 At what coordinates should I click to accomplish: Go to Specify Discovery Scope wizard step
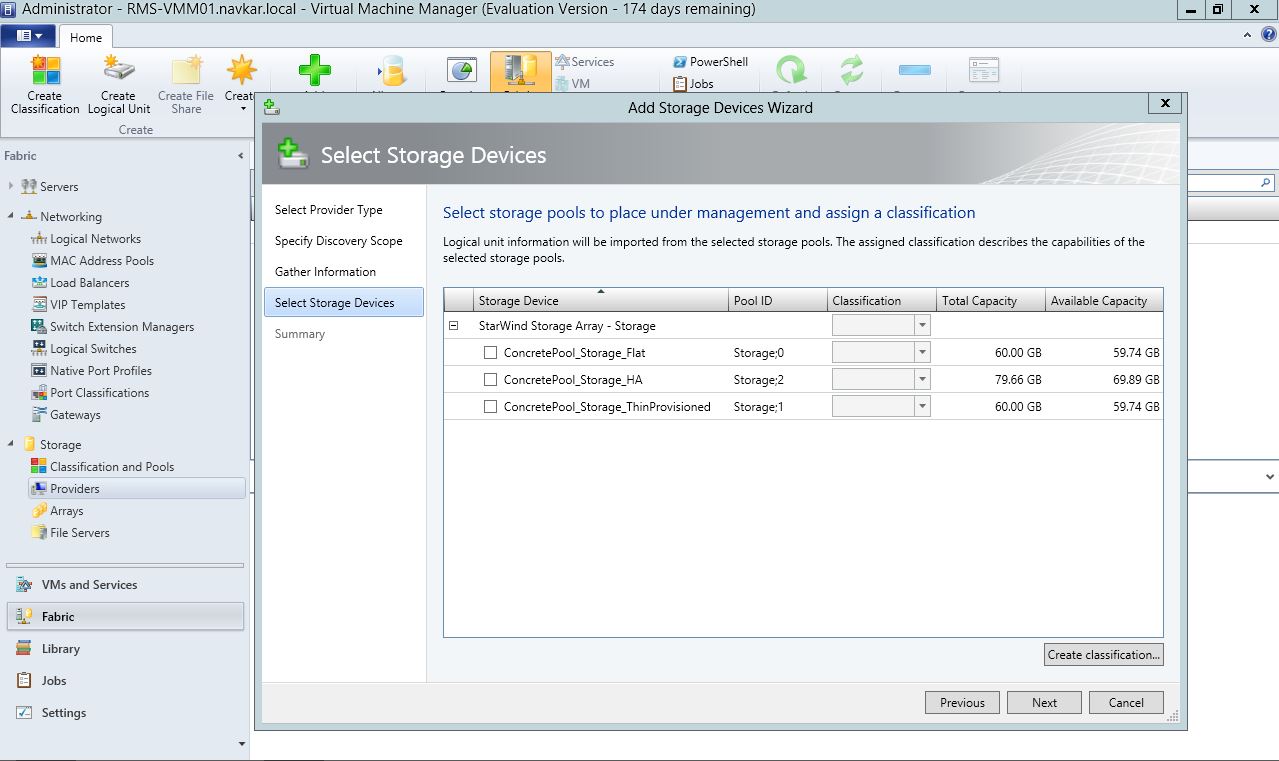(339, 241)
